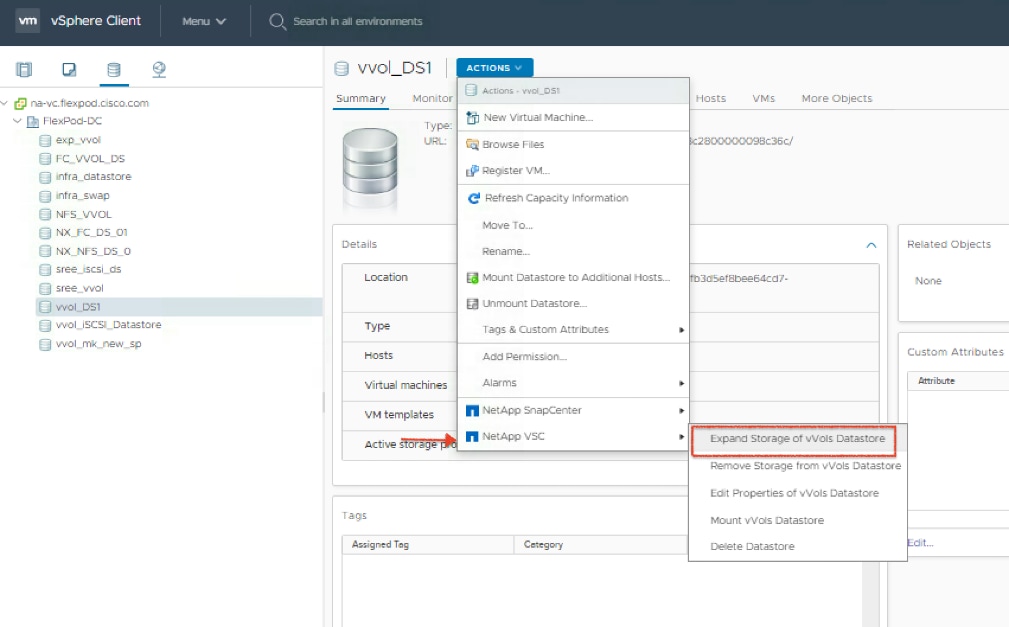
Task: Click the na-vc.flexpod.cisco.com vCenter icon
Action: pos(21,103)
